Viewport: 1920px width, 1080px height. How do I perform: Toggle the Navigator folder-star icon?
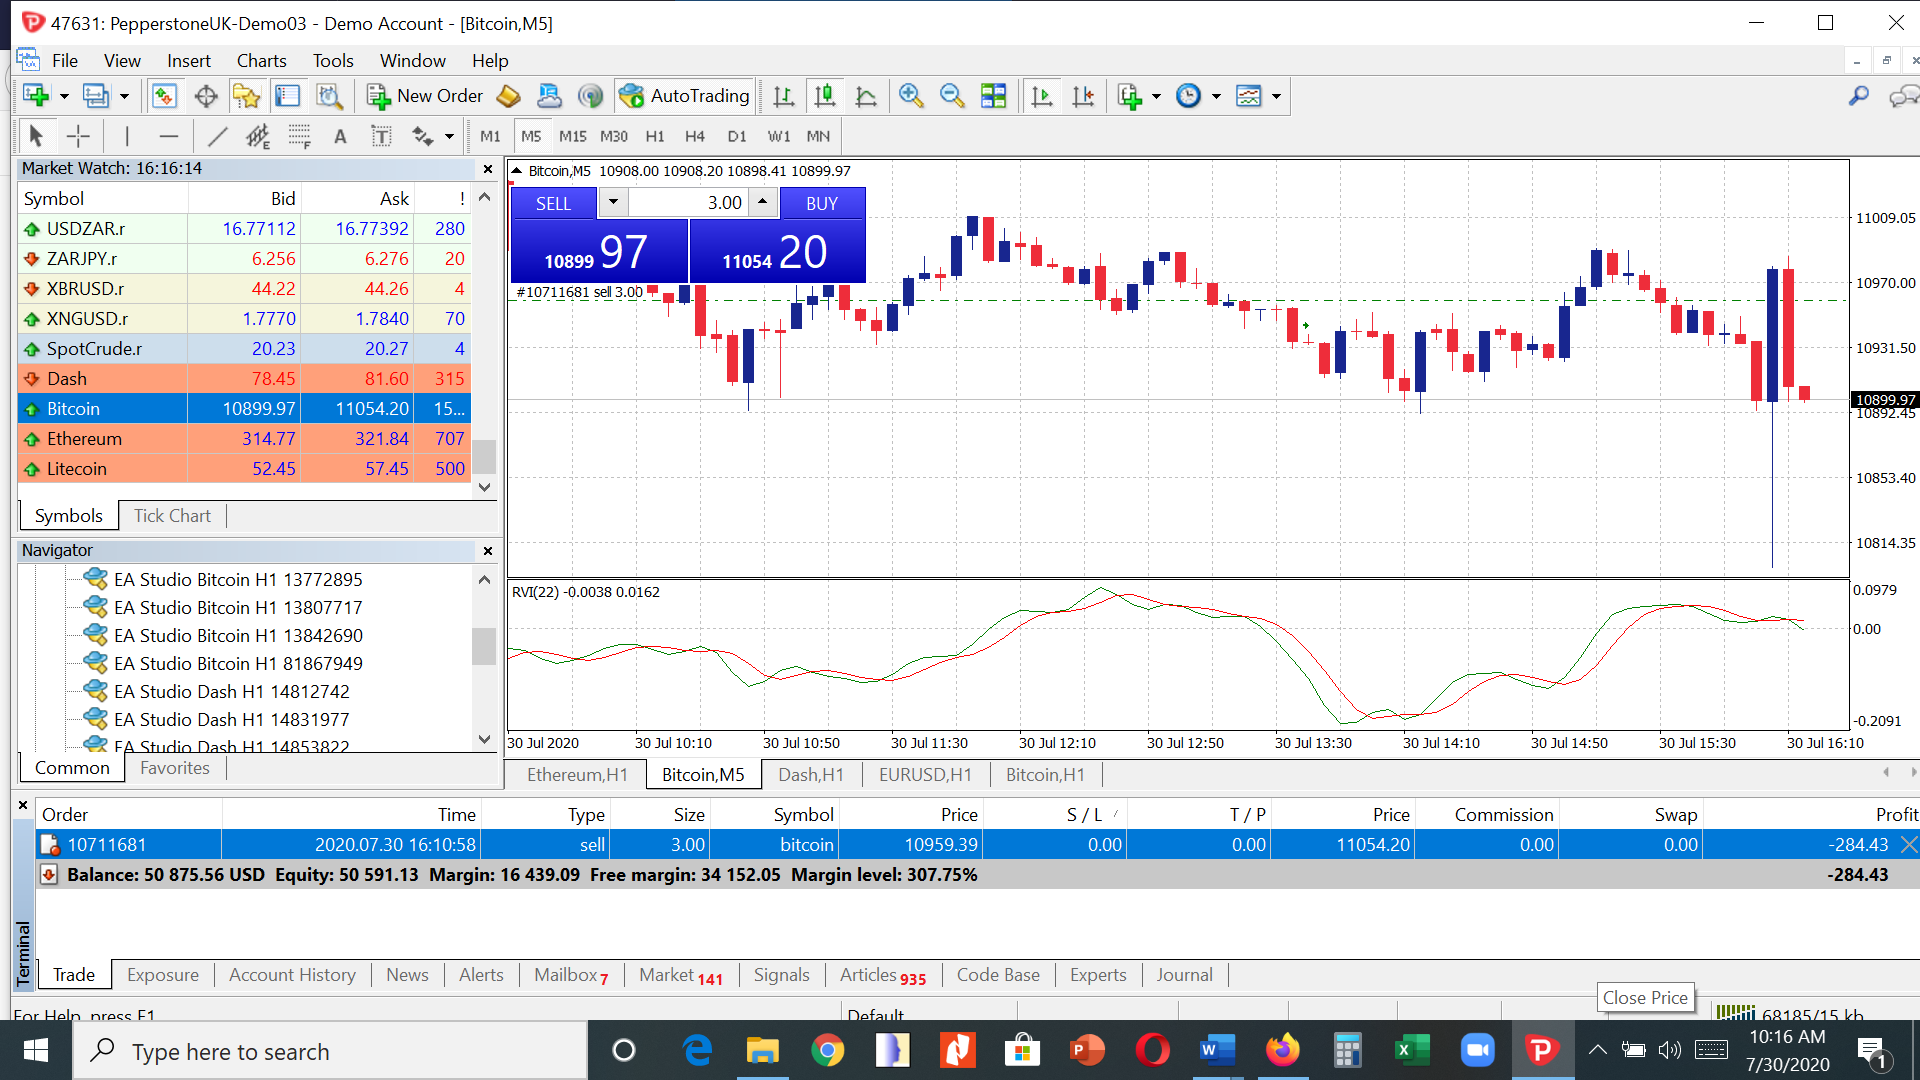[246, 96]
